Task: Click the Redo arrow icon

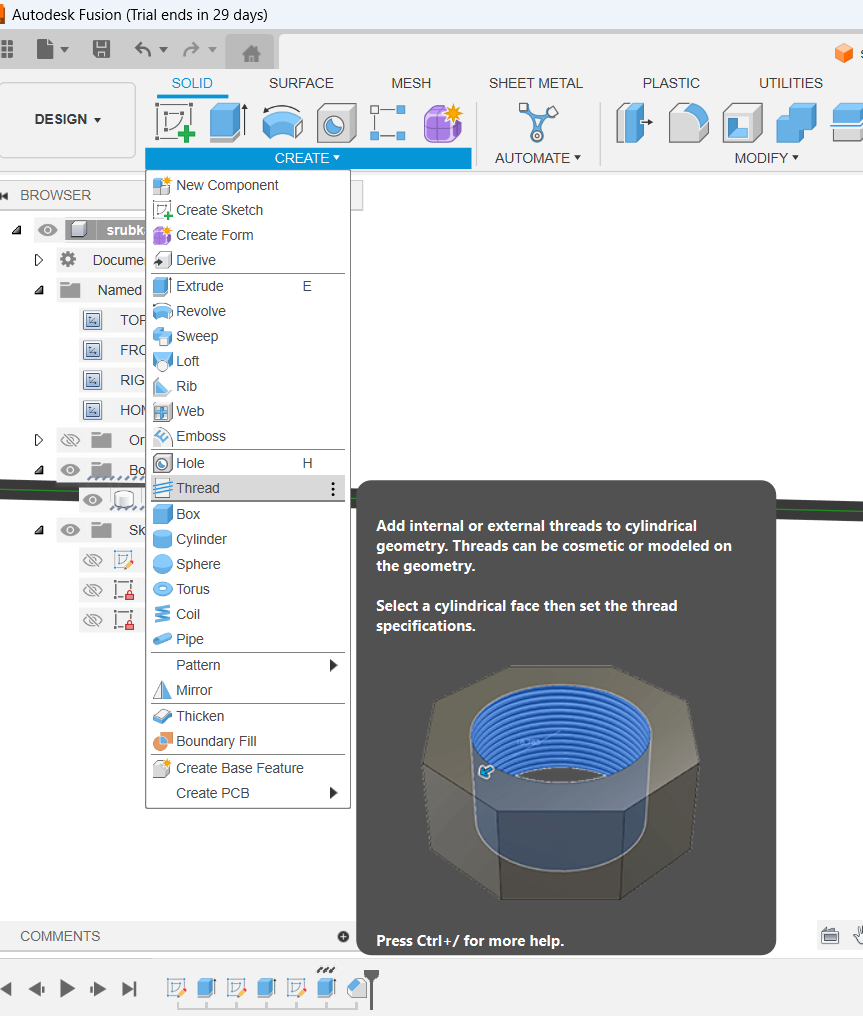Action: [191, 49]
